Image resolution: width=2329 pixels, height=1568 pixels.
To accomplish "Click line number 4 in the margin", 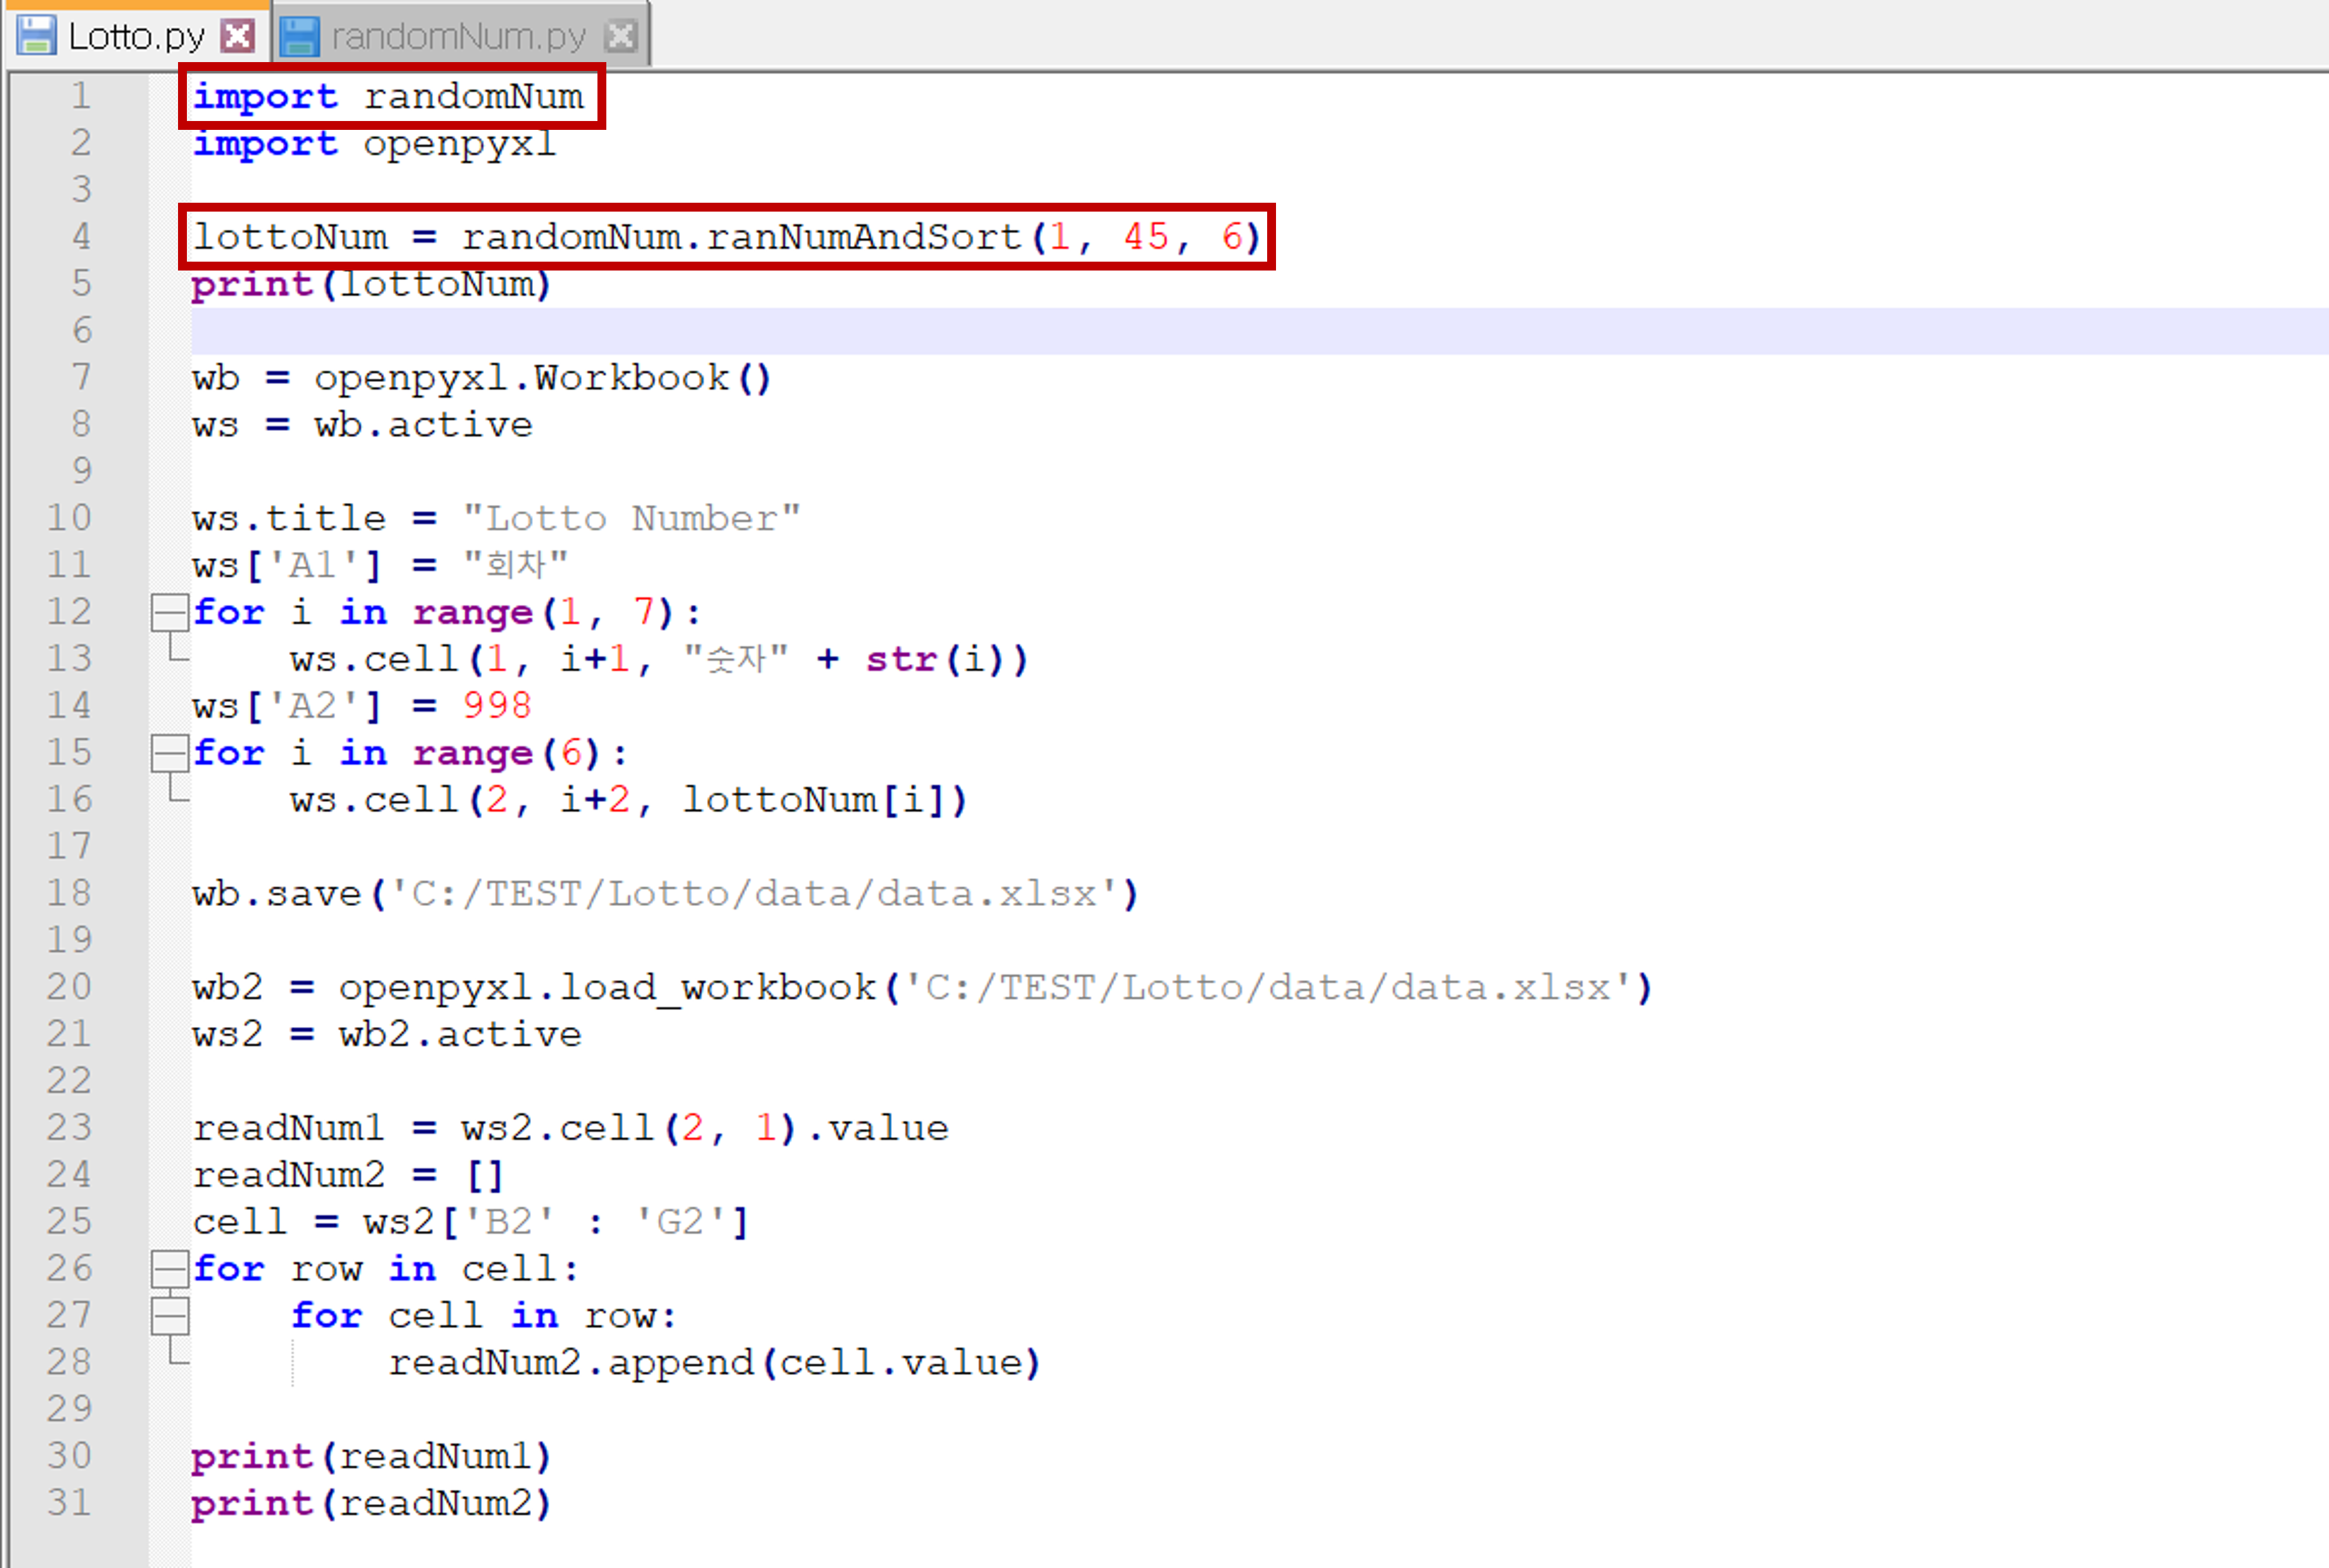I will [x=81, y=237].
